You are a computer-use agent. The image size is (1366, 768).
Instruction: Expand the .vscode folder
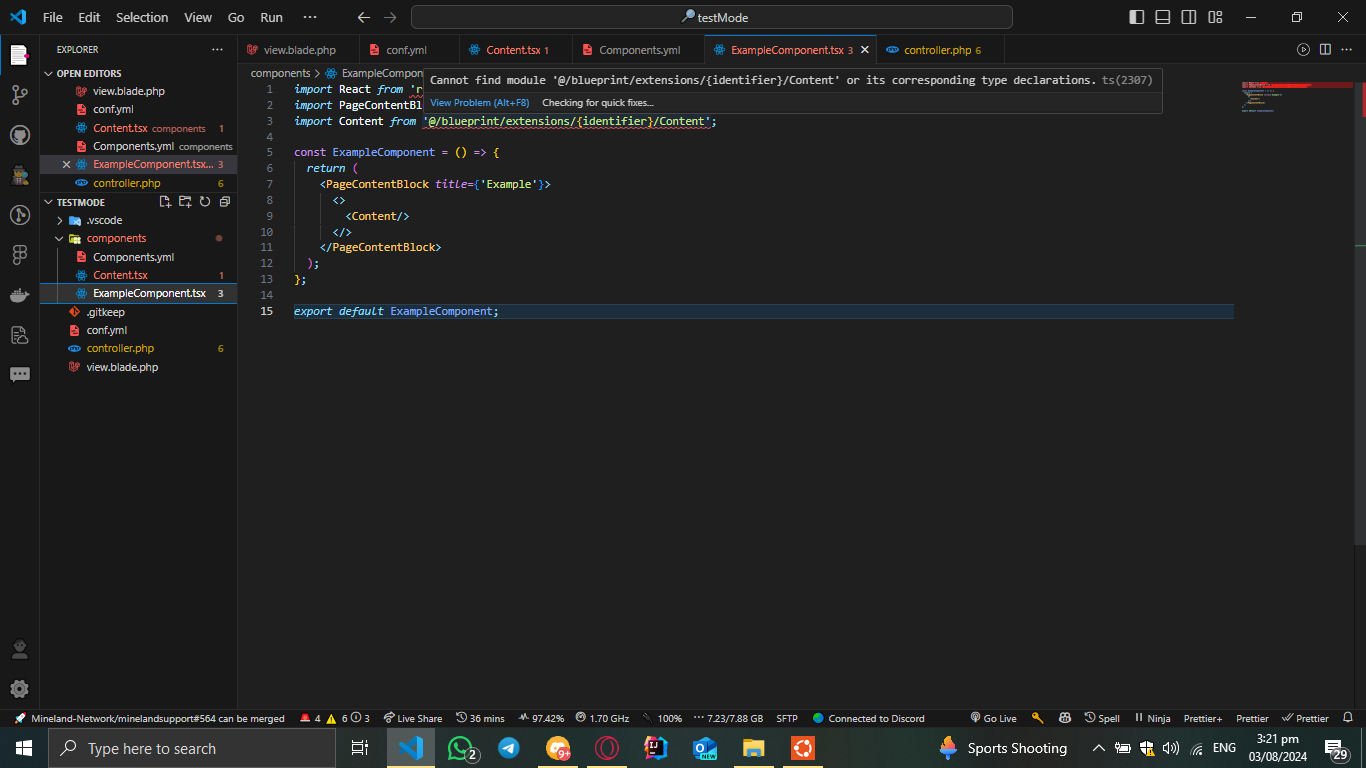point(138,220)
